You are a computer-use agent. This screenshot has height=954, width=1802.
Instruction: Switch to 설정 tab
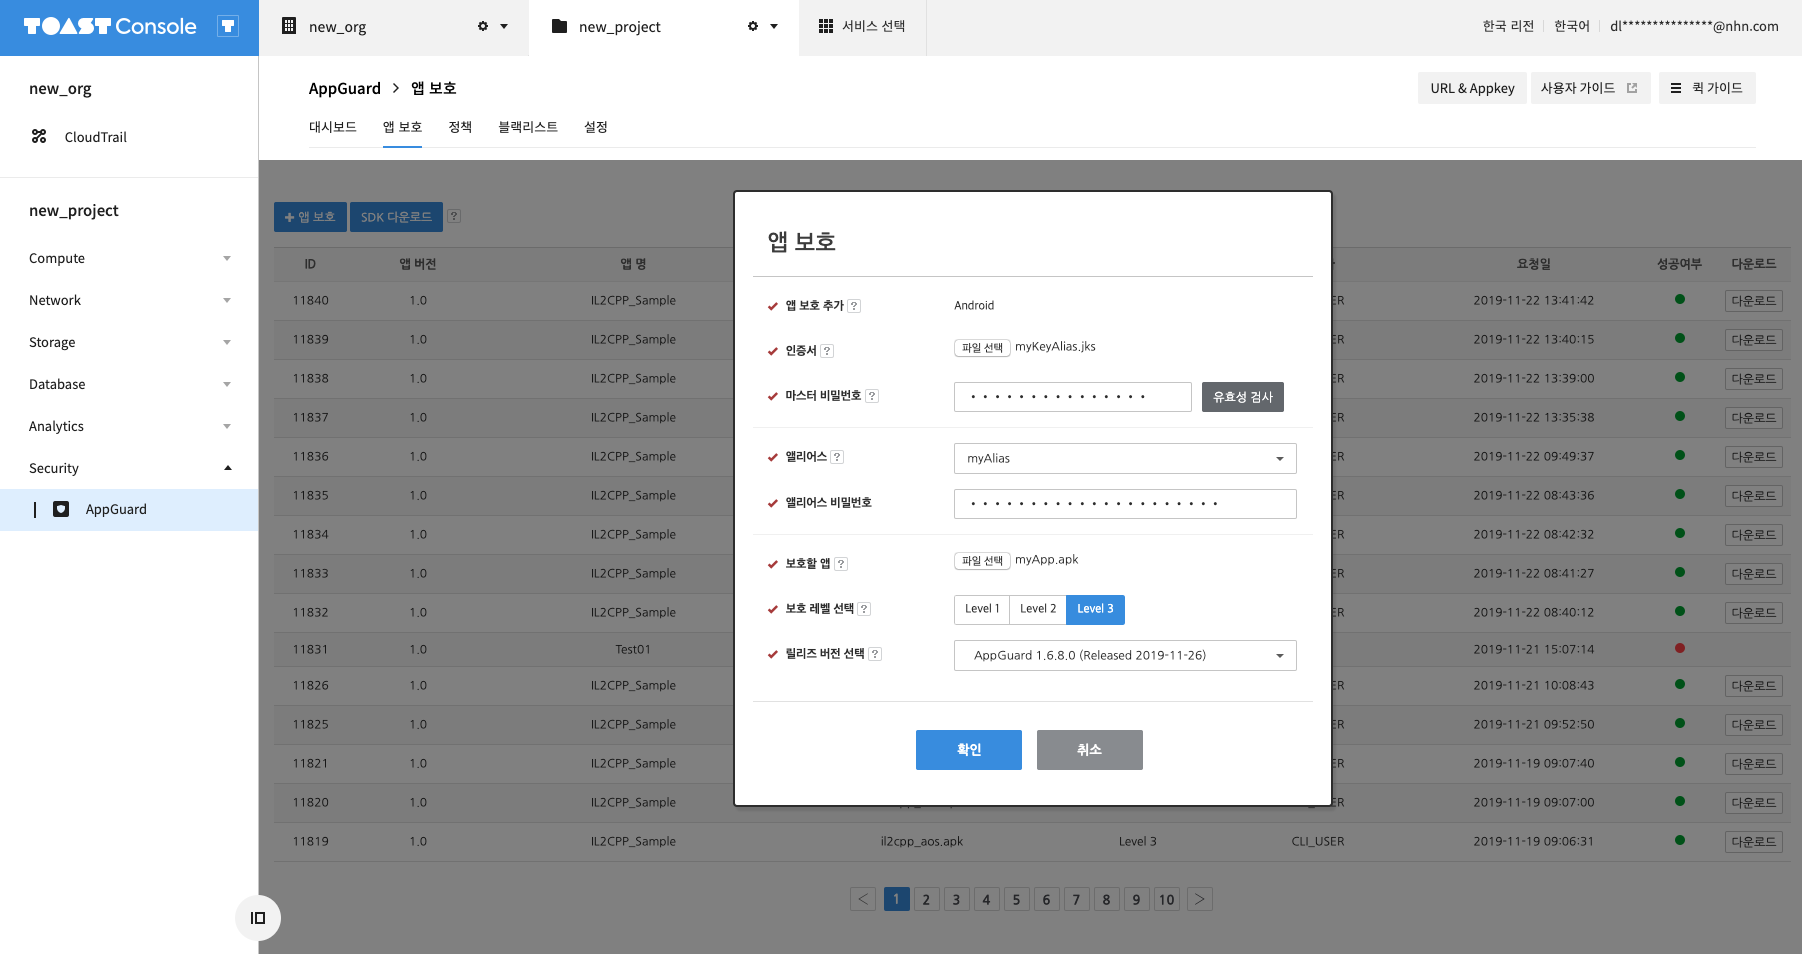tap(596, 127)
